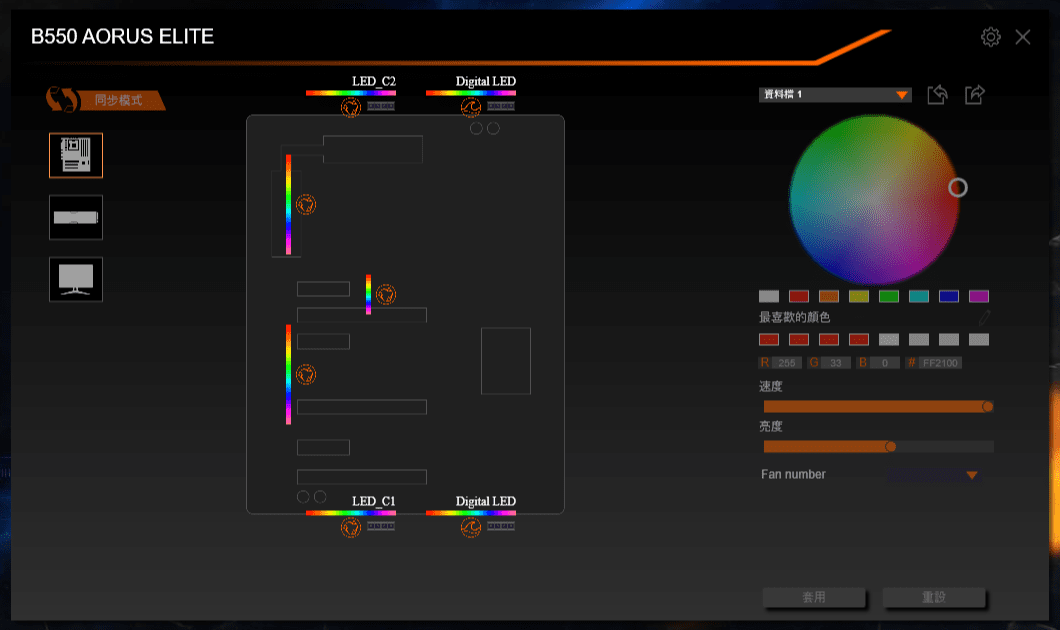Select the eagle icon on the DIMM LED zone

point(307,205)
